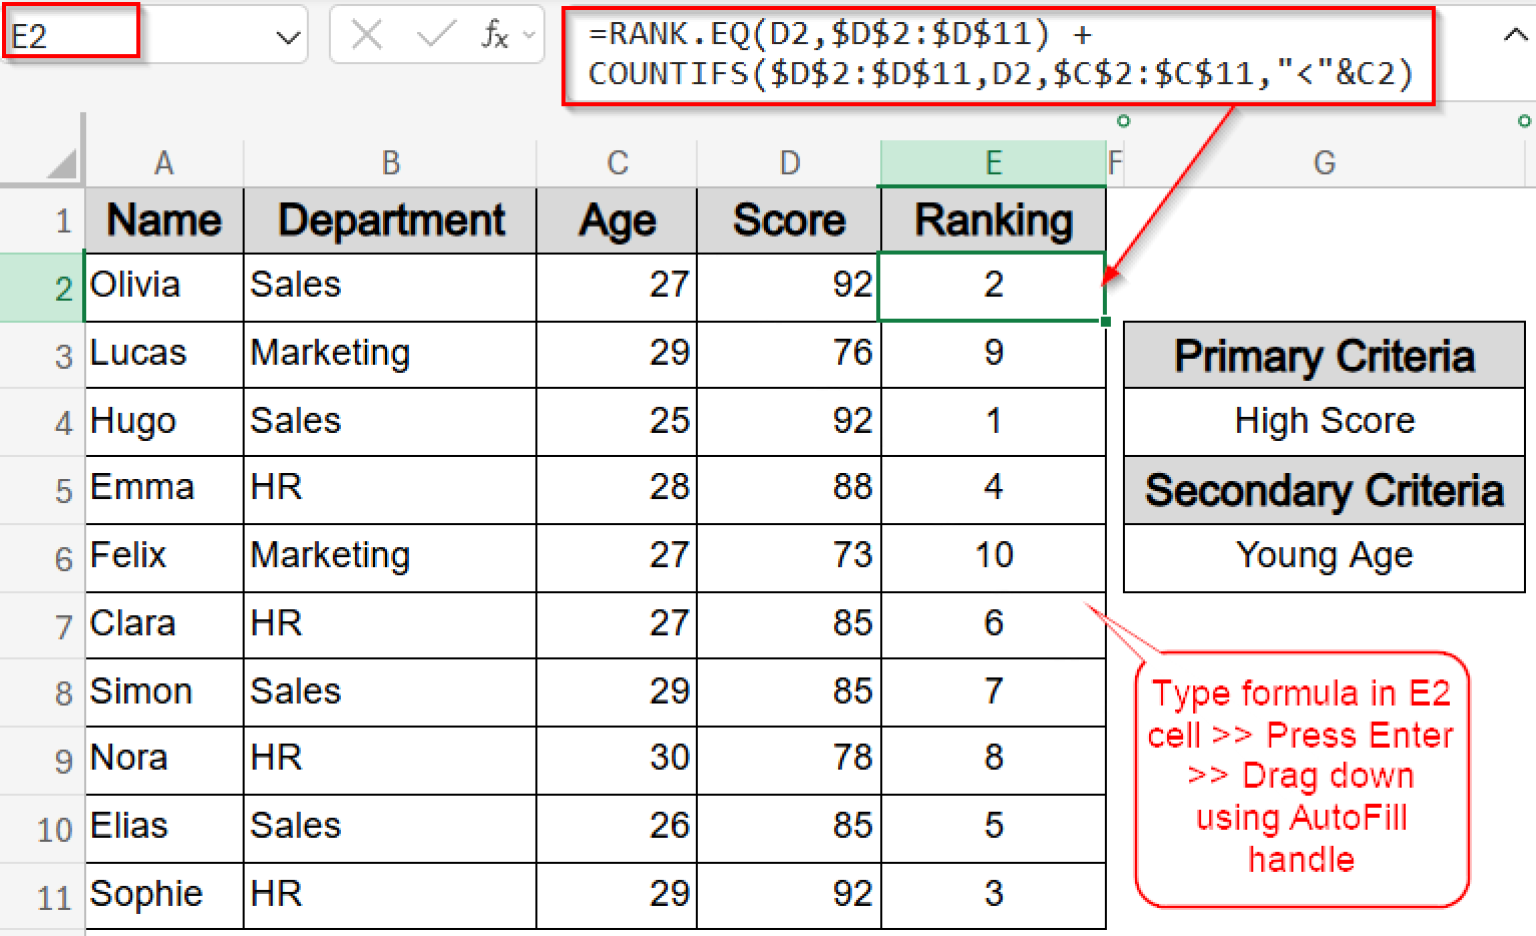Select the Ranking header cell
Image resolution: width=1536 pixels, height=936 pixels.
tap(992, 220)
